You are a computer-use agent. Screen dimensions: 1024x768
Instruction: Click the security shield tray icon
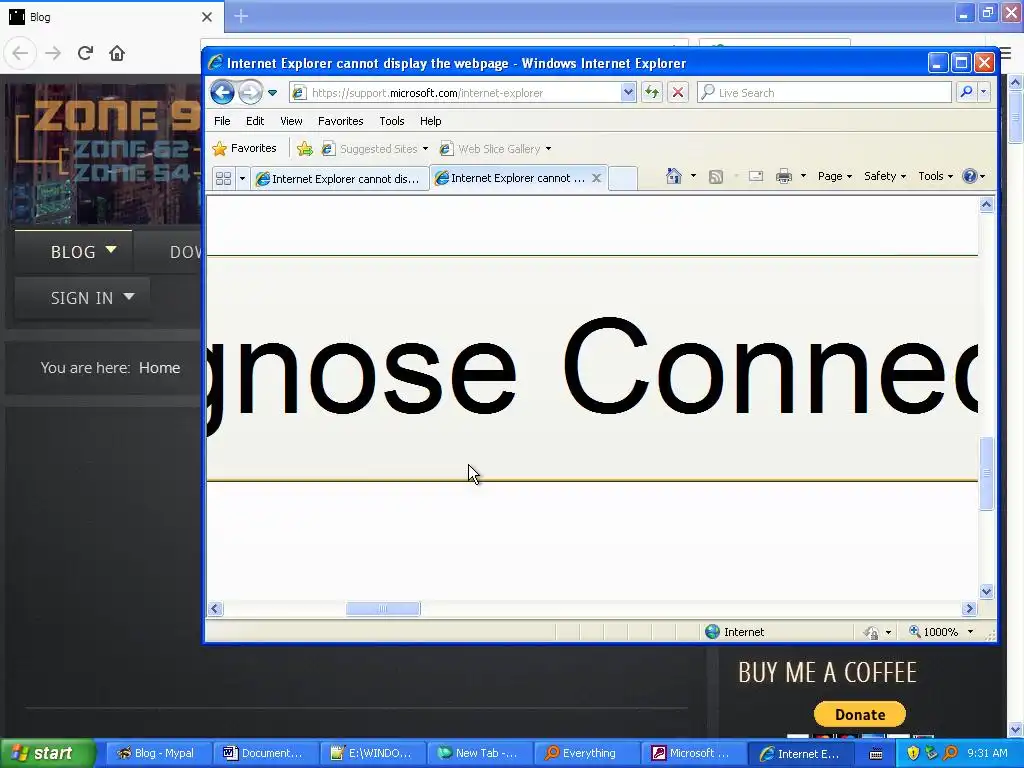(x=913, y=753)
